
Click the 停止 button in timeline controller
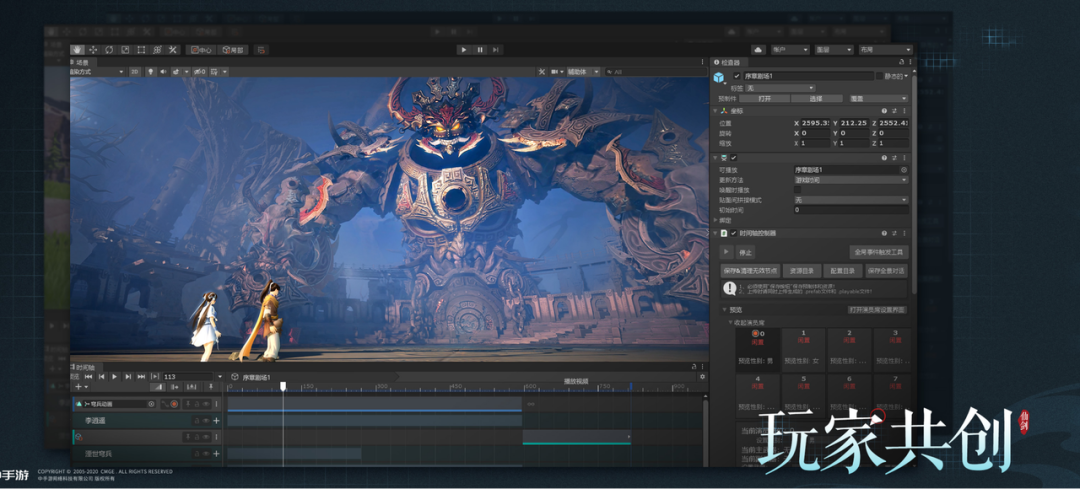pyautogui.click(x=745, y=253)
